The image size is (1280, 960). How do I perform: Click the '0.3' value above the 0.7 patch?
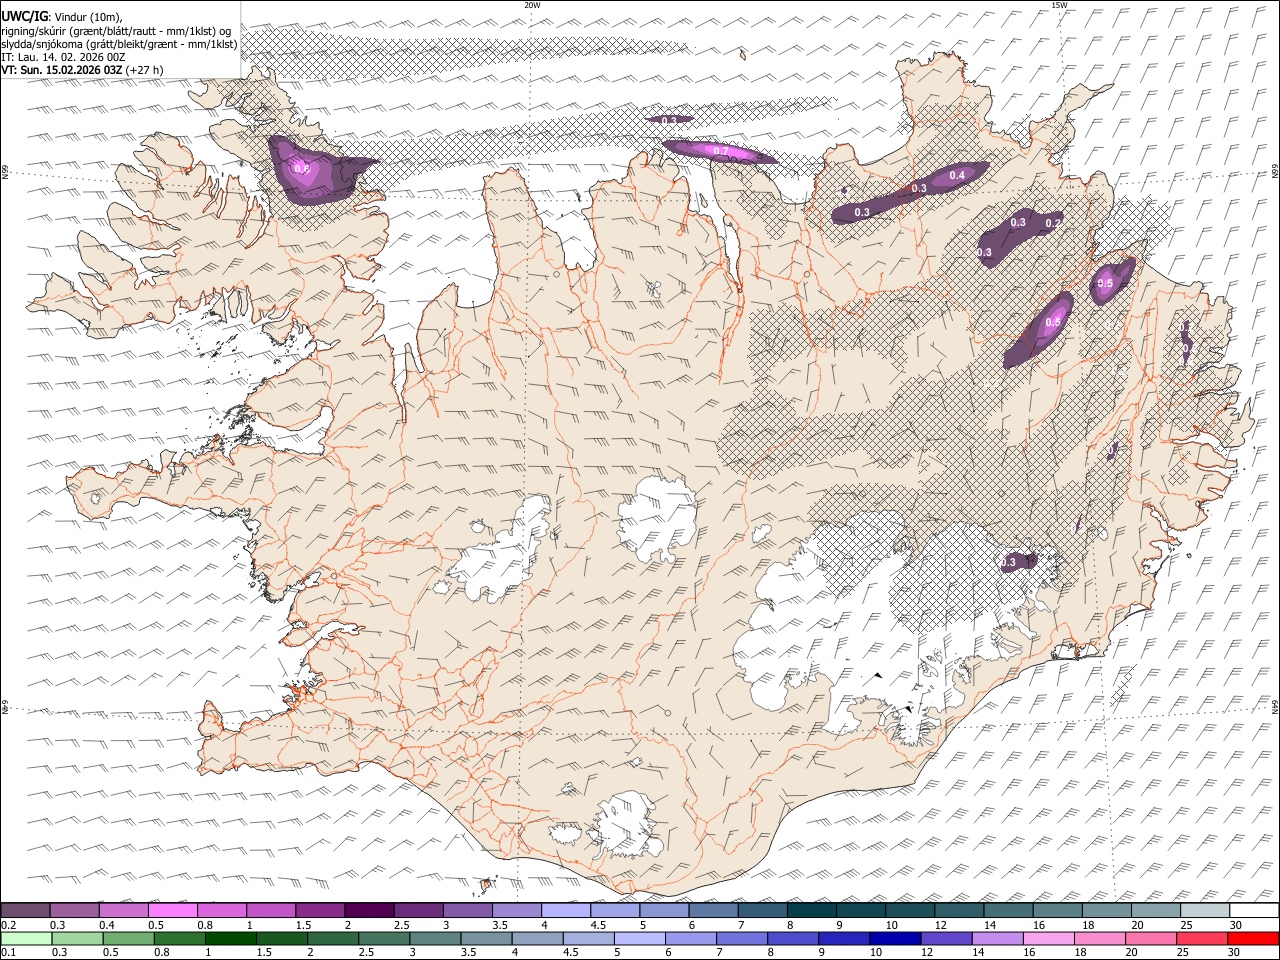coord(669,120)
